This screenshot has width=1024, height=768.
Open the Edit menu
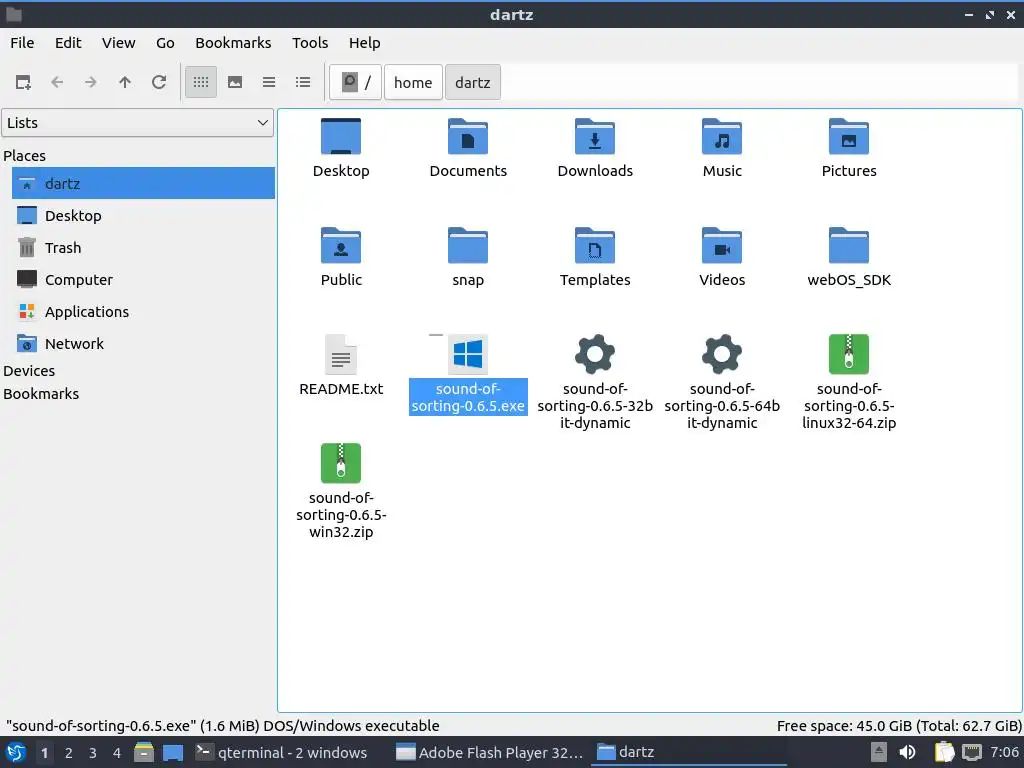68,43
